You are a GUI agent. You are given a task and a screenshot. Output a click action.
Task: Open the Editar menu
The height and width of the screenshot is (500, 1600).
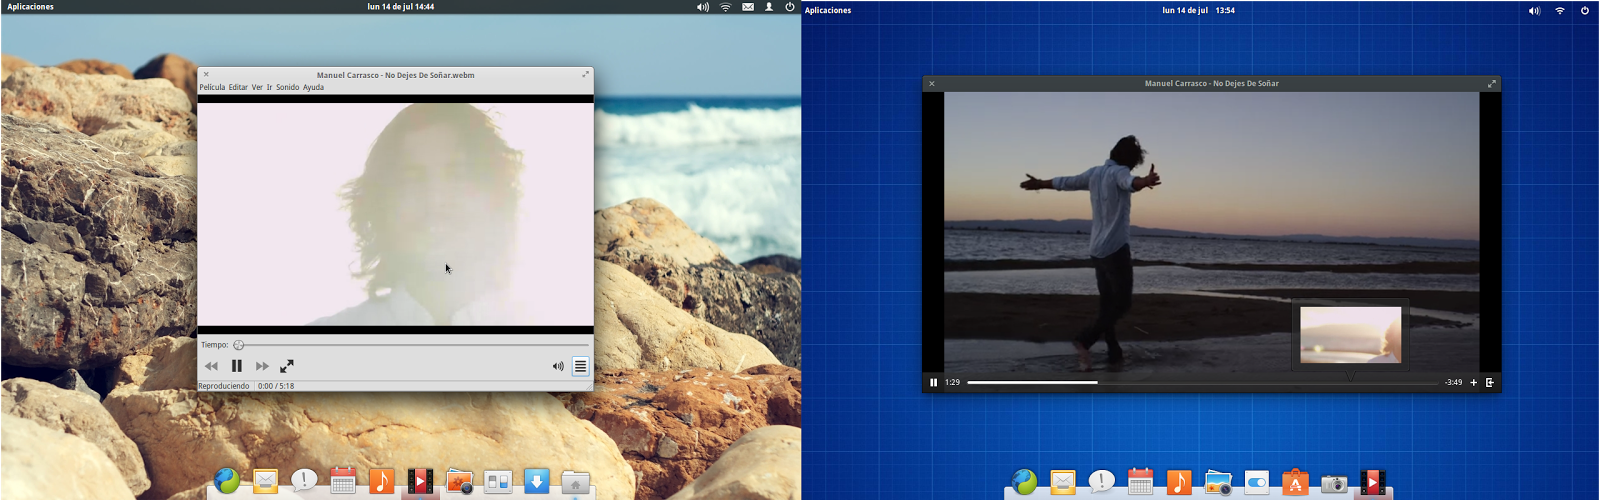click(x=238, y=87)
